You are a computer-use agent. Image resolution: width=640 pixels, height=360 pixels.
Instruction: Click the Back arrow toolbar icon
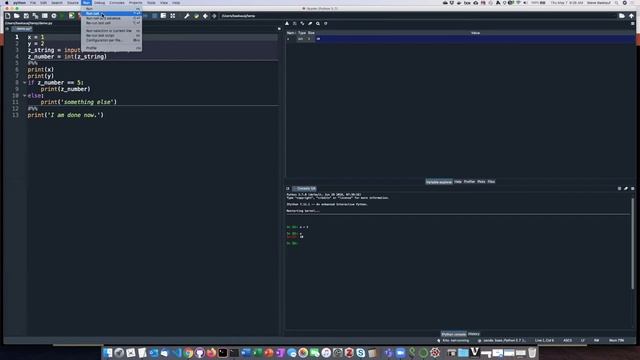coord(205,16)
